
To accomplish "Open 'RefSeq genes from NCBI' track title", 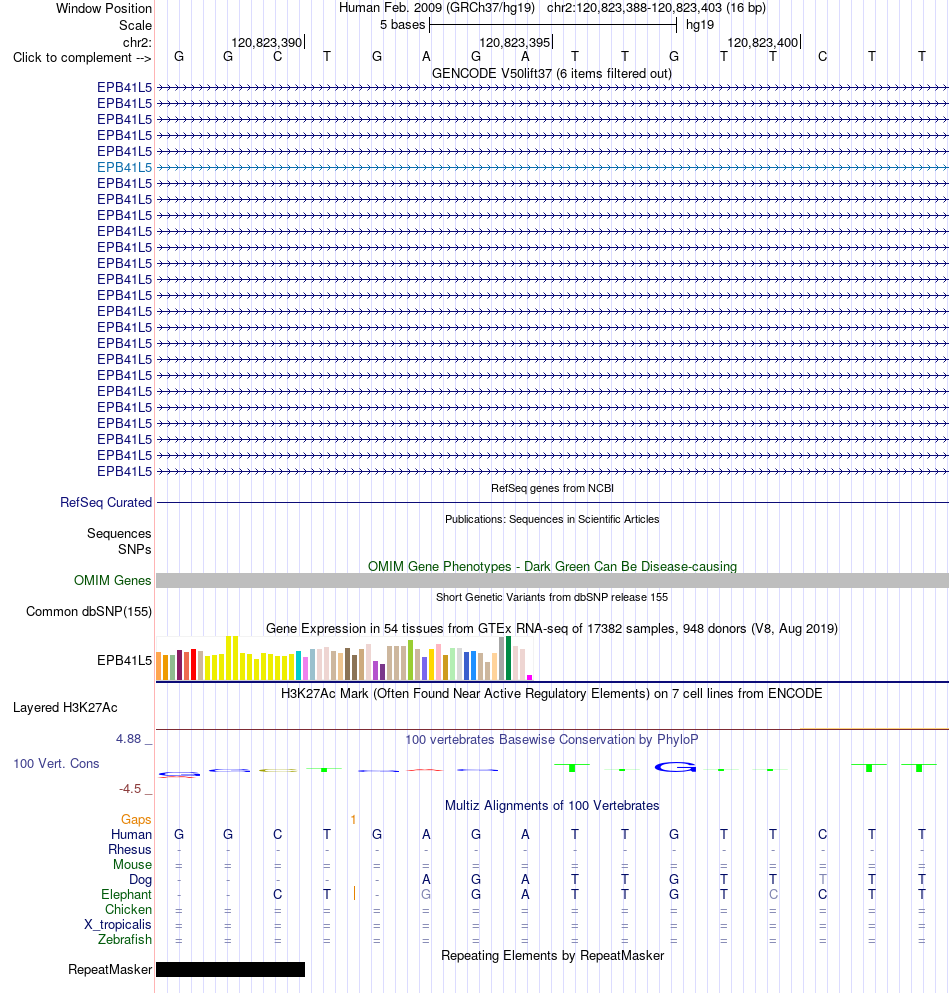I will click(x=552, y=488).
